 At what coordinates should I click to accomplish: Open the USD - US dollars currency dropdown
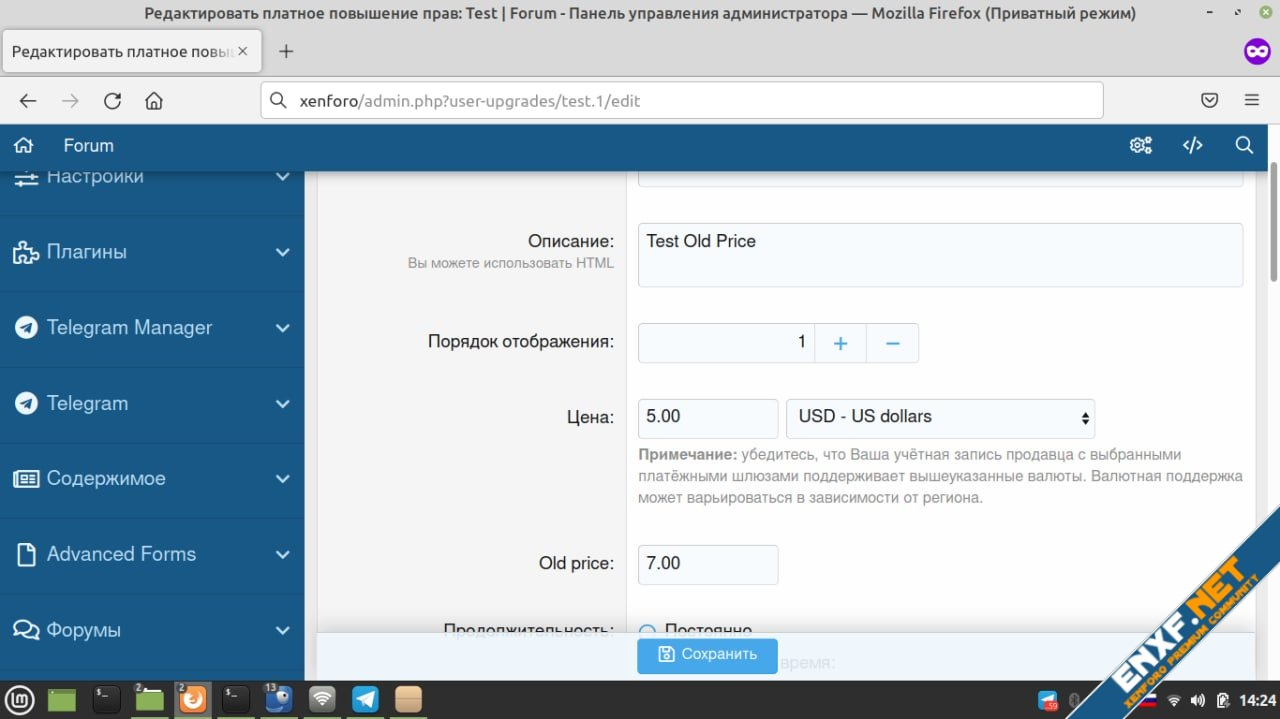coord(940,417)
